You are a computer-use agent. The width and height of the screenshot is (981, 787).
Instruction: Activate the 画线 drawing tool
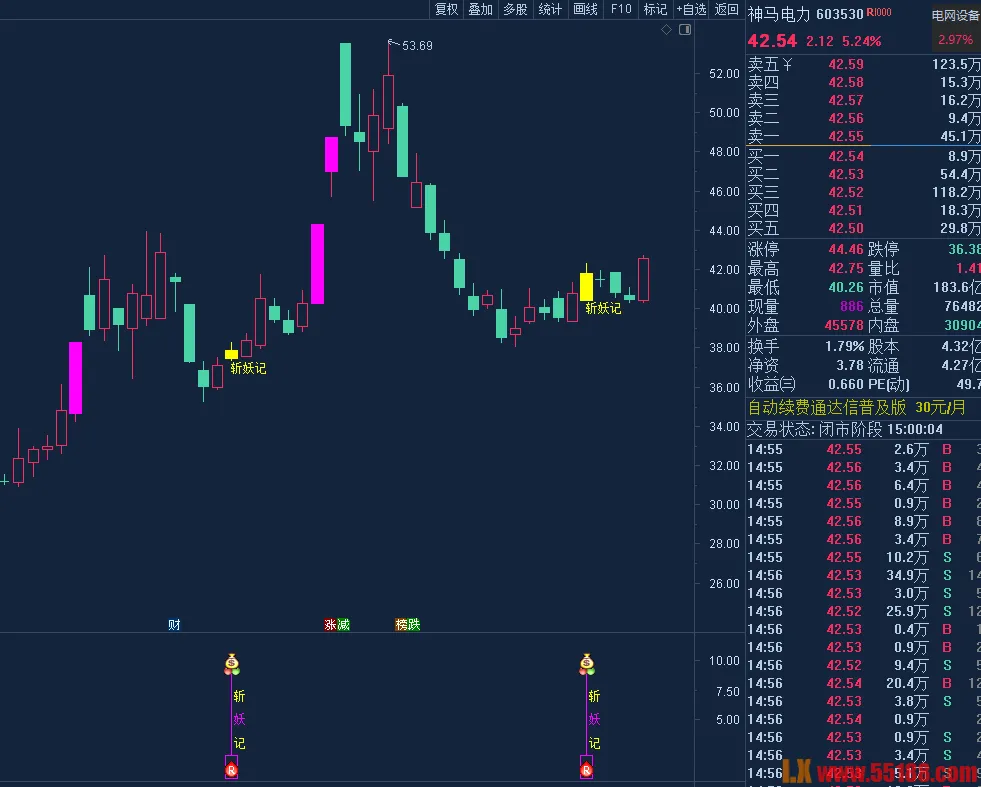[x=585, y=9]
